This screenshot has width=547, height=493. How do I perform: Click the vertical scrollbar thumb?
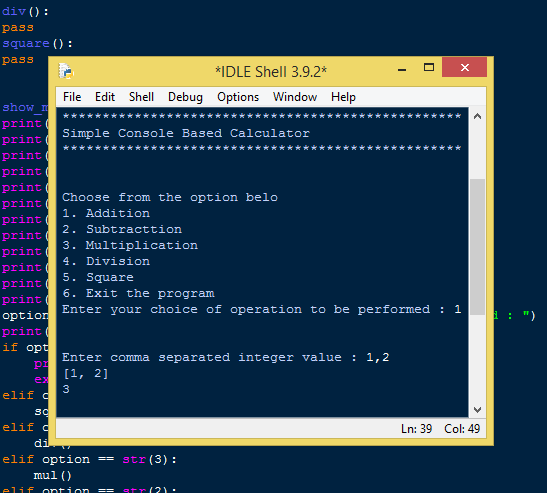point(477,247)
